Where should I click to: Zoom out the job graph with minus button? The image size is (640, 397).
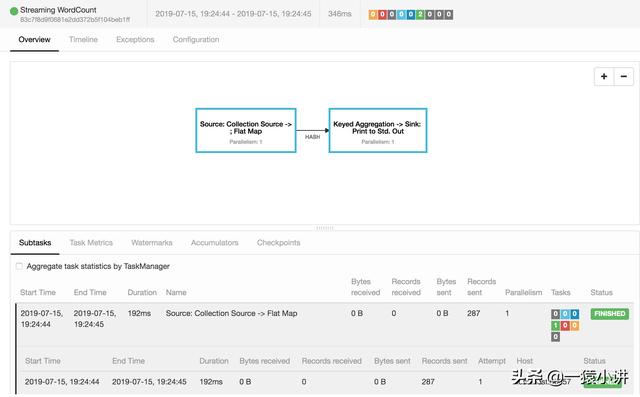pos(624,76)
